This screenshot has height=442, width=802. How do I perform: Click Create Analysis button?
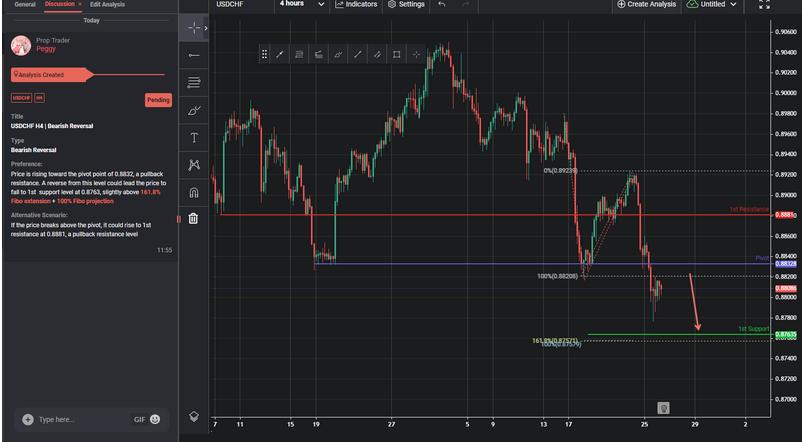647,4
